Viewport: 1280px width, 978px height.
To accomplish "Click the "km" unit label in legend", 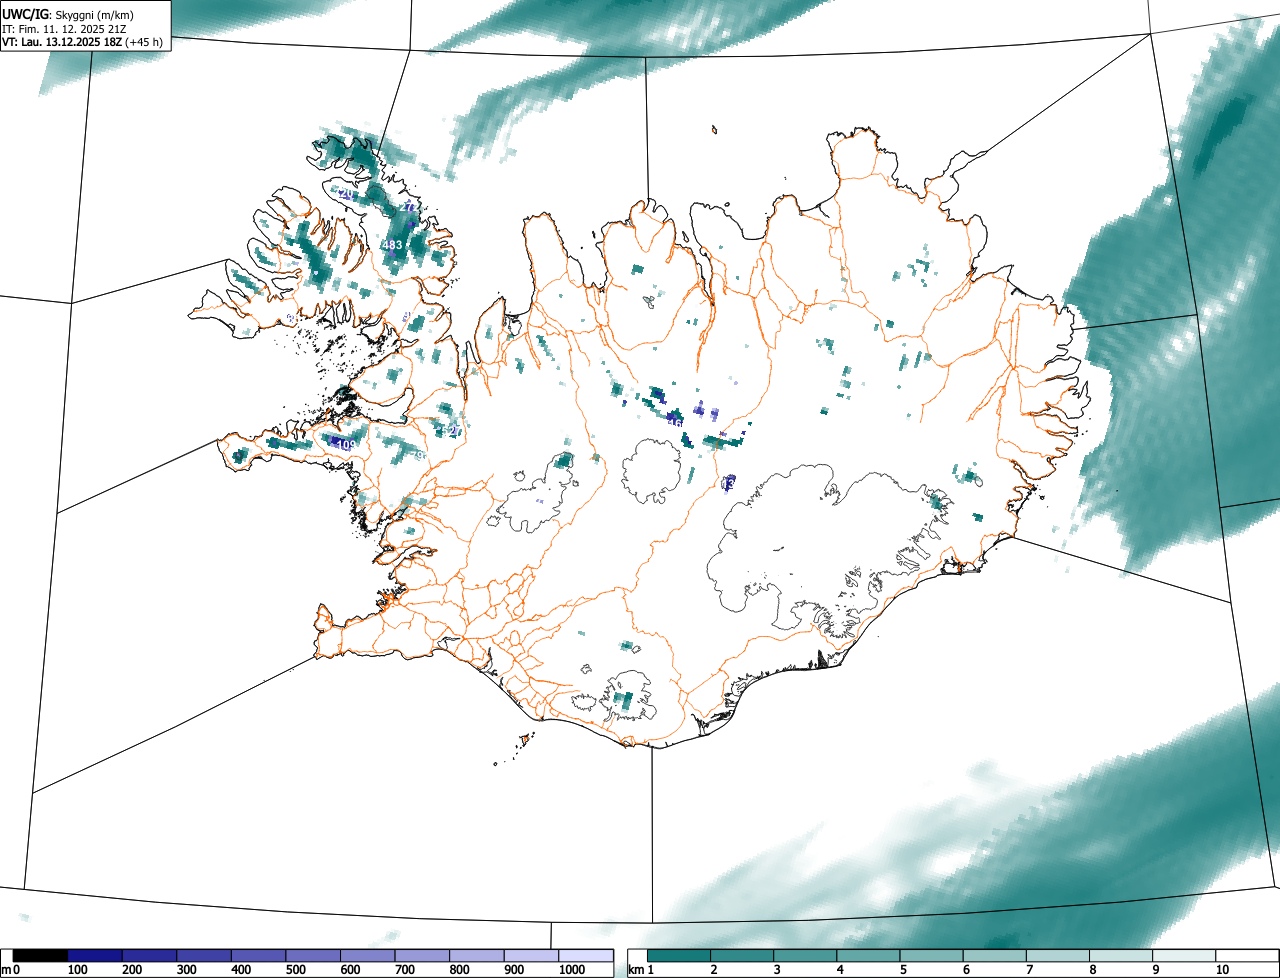I will [x=636, y=970].
